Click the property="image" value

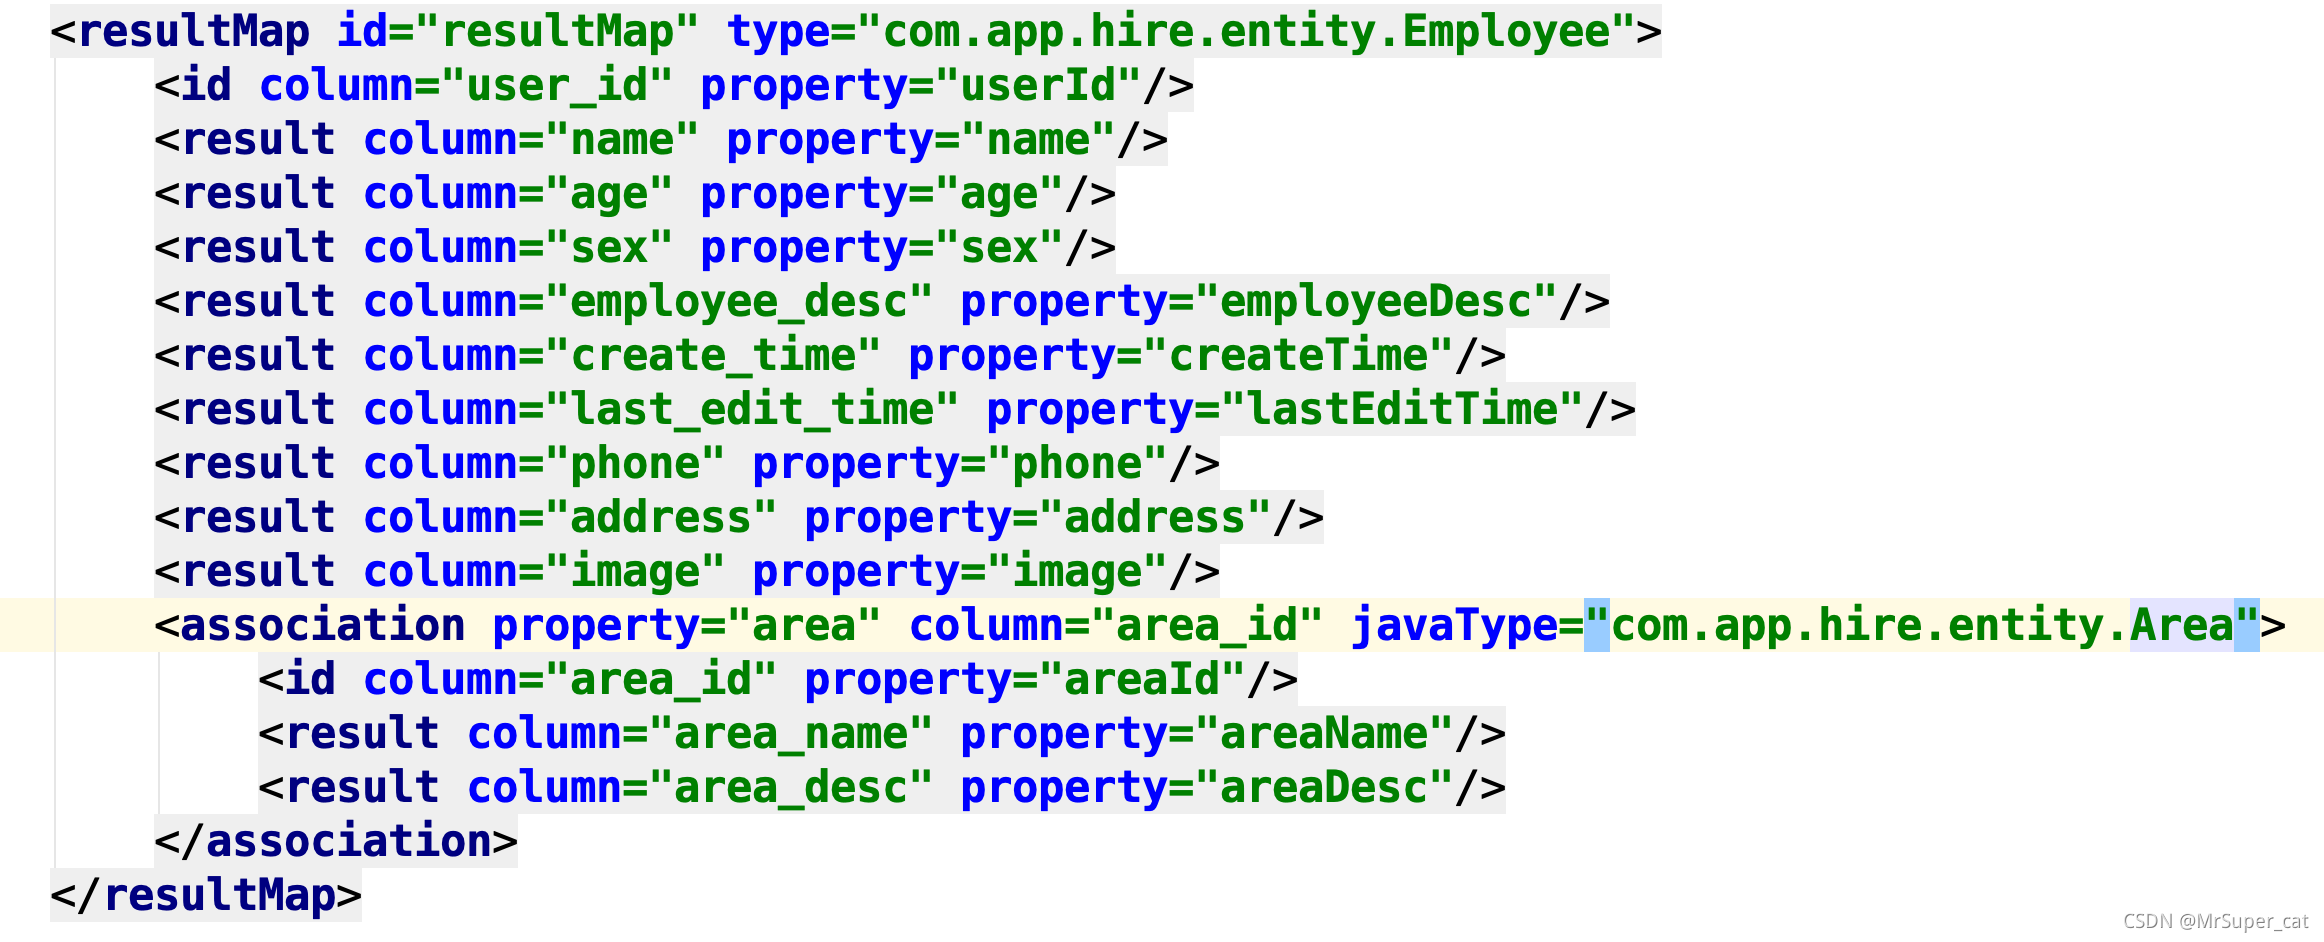click(x=1077, y=572)
